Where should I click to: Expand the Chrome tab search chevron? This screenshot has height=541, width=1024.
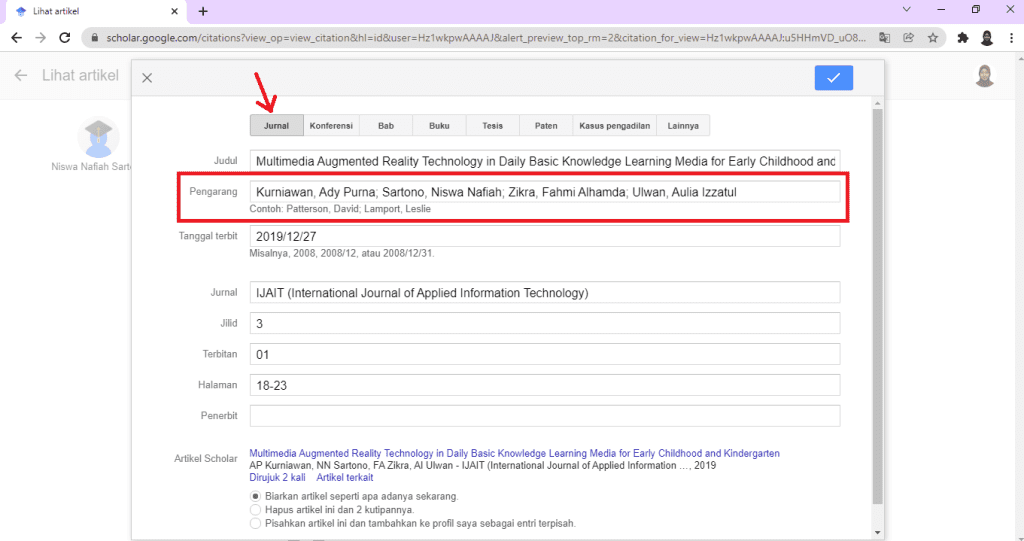[906, 10]
